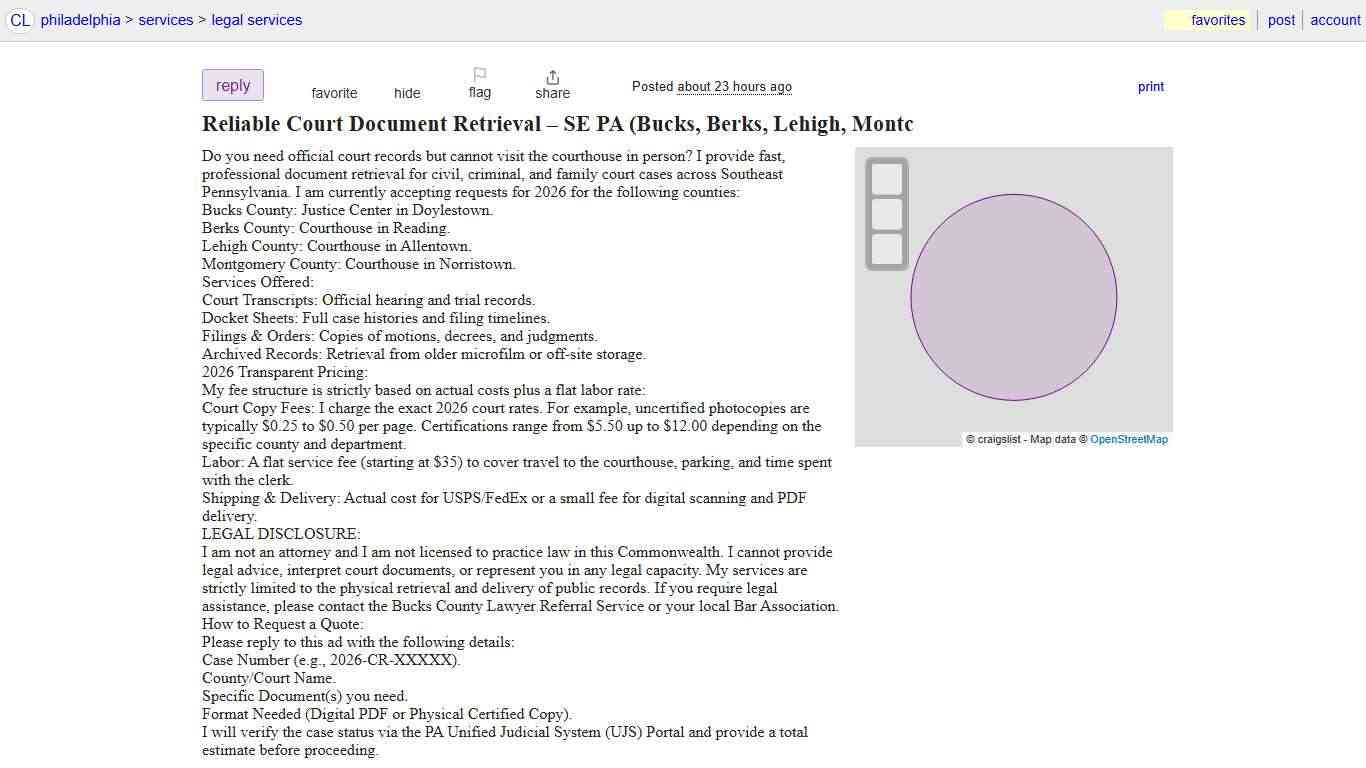
Task: Flag this posting using the flag icon
Action: coord(479,84)
